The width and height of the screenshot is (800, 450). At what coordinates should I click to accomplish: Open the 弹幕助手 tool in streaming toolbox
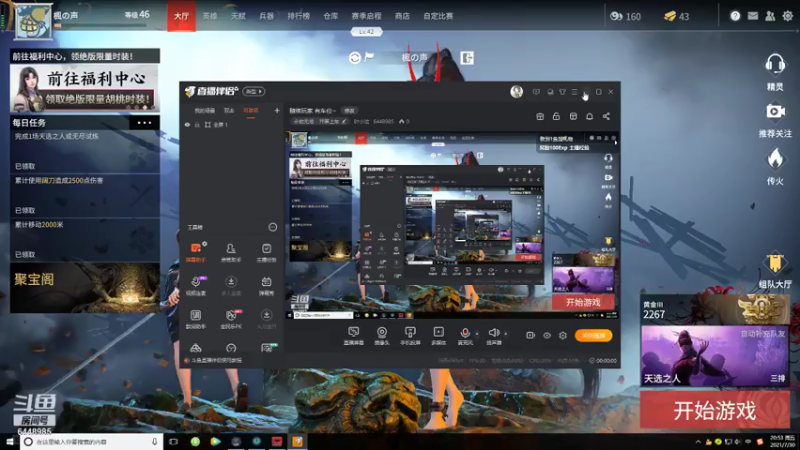coord(195,253)
